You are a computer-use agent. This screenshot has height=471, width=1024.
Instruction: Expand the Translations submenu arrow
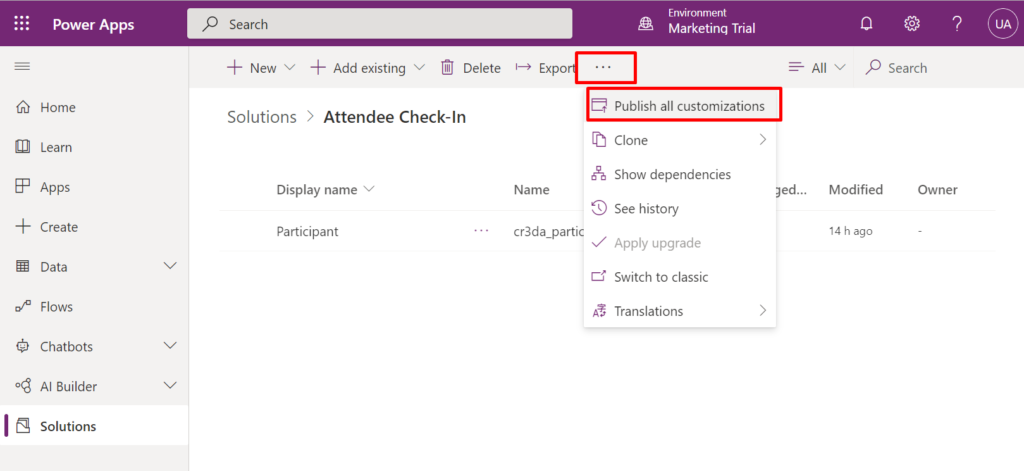762,310
